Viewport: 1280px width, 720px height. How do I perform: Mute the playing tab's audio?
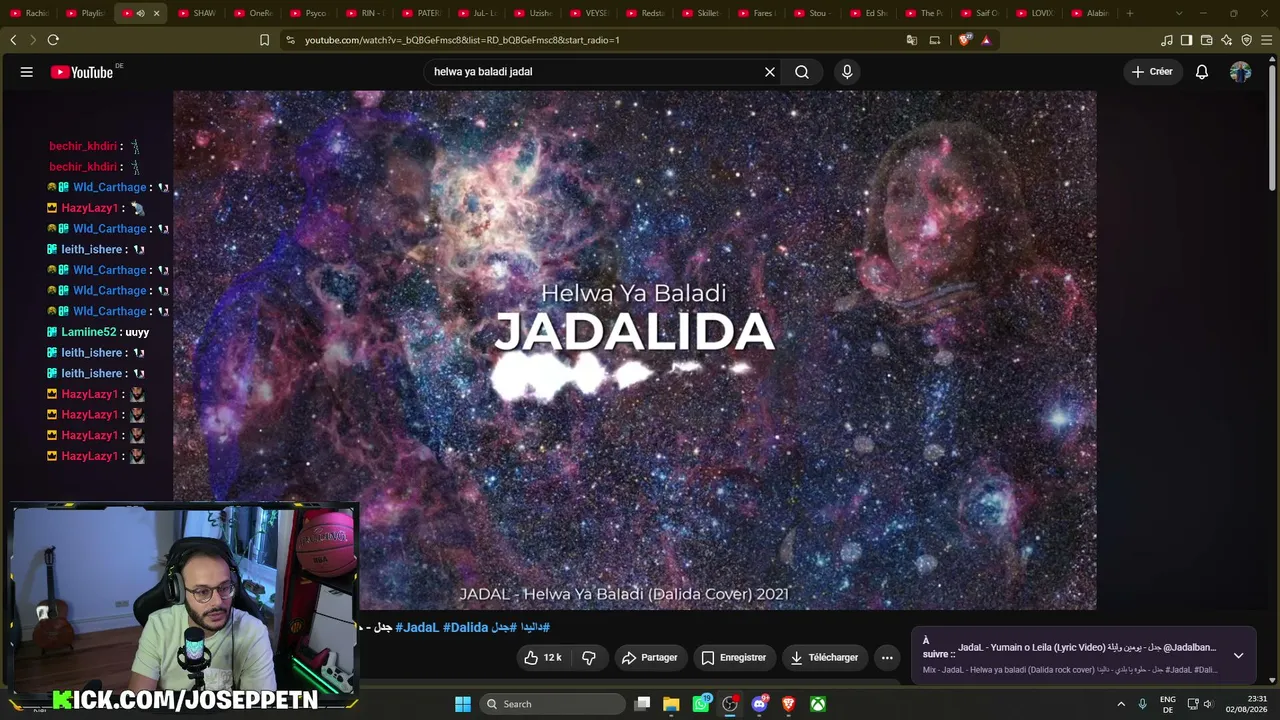[140, 13]
